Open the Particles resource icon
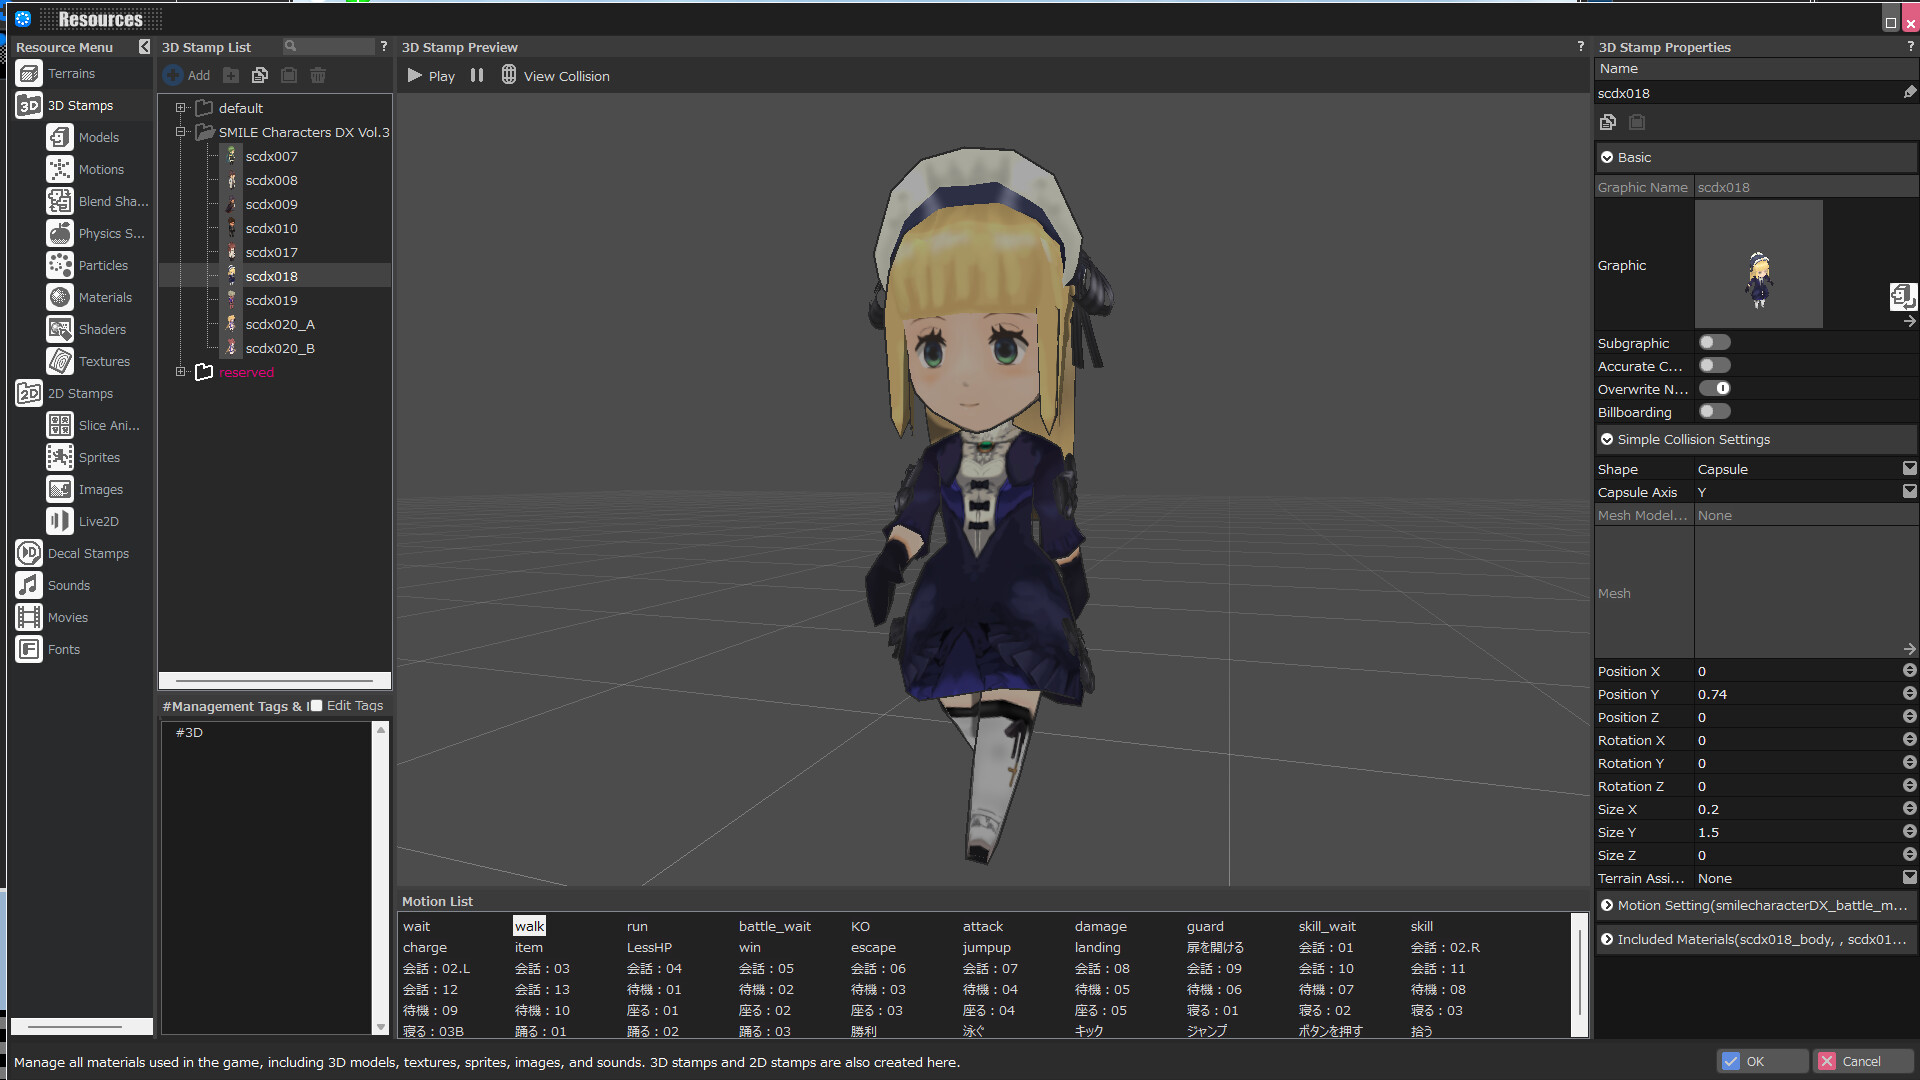Image resolution: width=1920 pixels, height=1080 pixels. pos(60,265)
